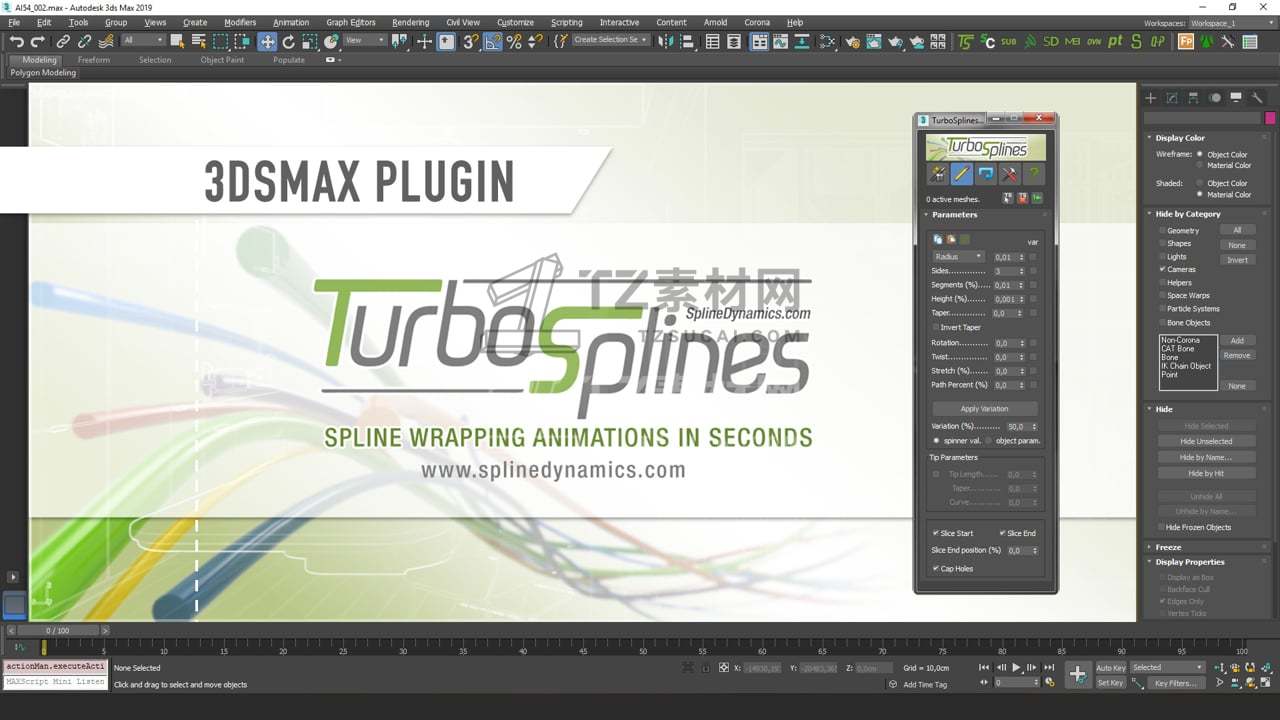Select Wireframe Material Color radio button
The image size is (1280, 720).
pos(1200,165)
